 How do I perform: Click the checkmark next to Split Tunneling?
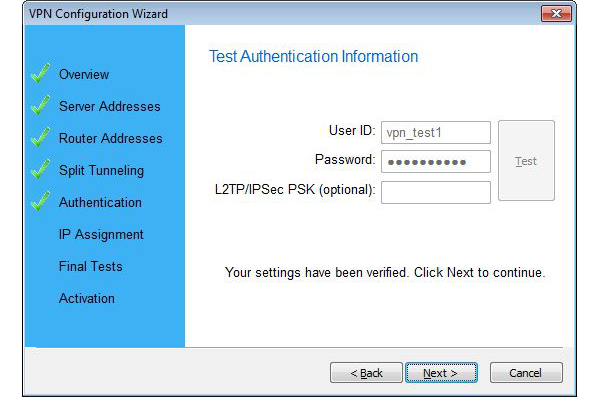tap(41, 169)
